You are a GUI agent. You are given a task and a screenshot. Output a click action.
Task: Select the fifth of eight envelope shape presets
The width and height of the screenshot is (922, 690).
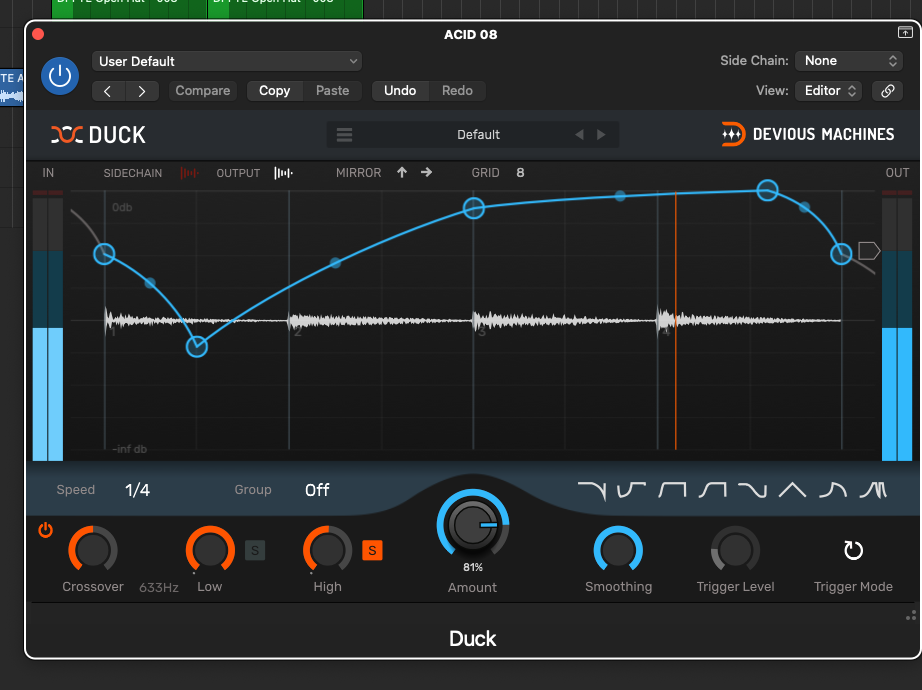(x=753, y=490)
